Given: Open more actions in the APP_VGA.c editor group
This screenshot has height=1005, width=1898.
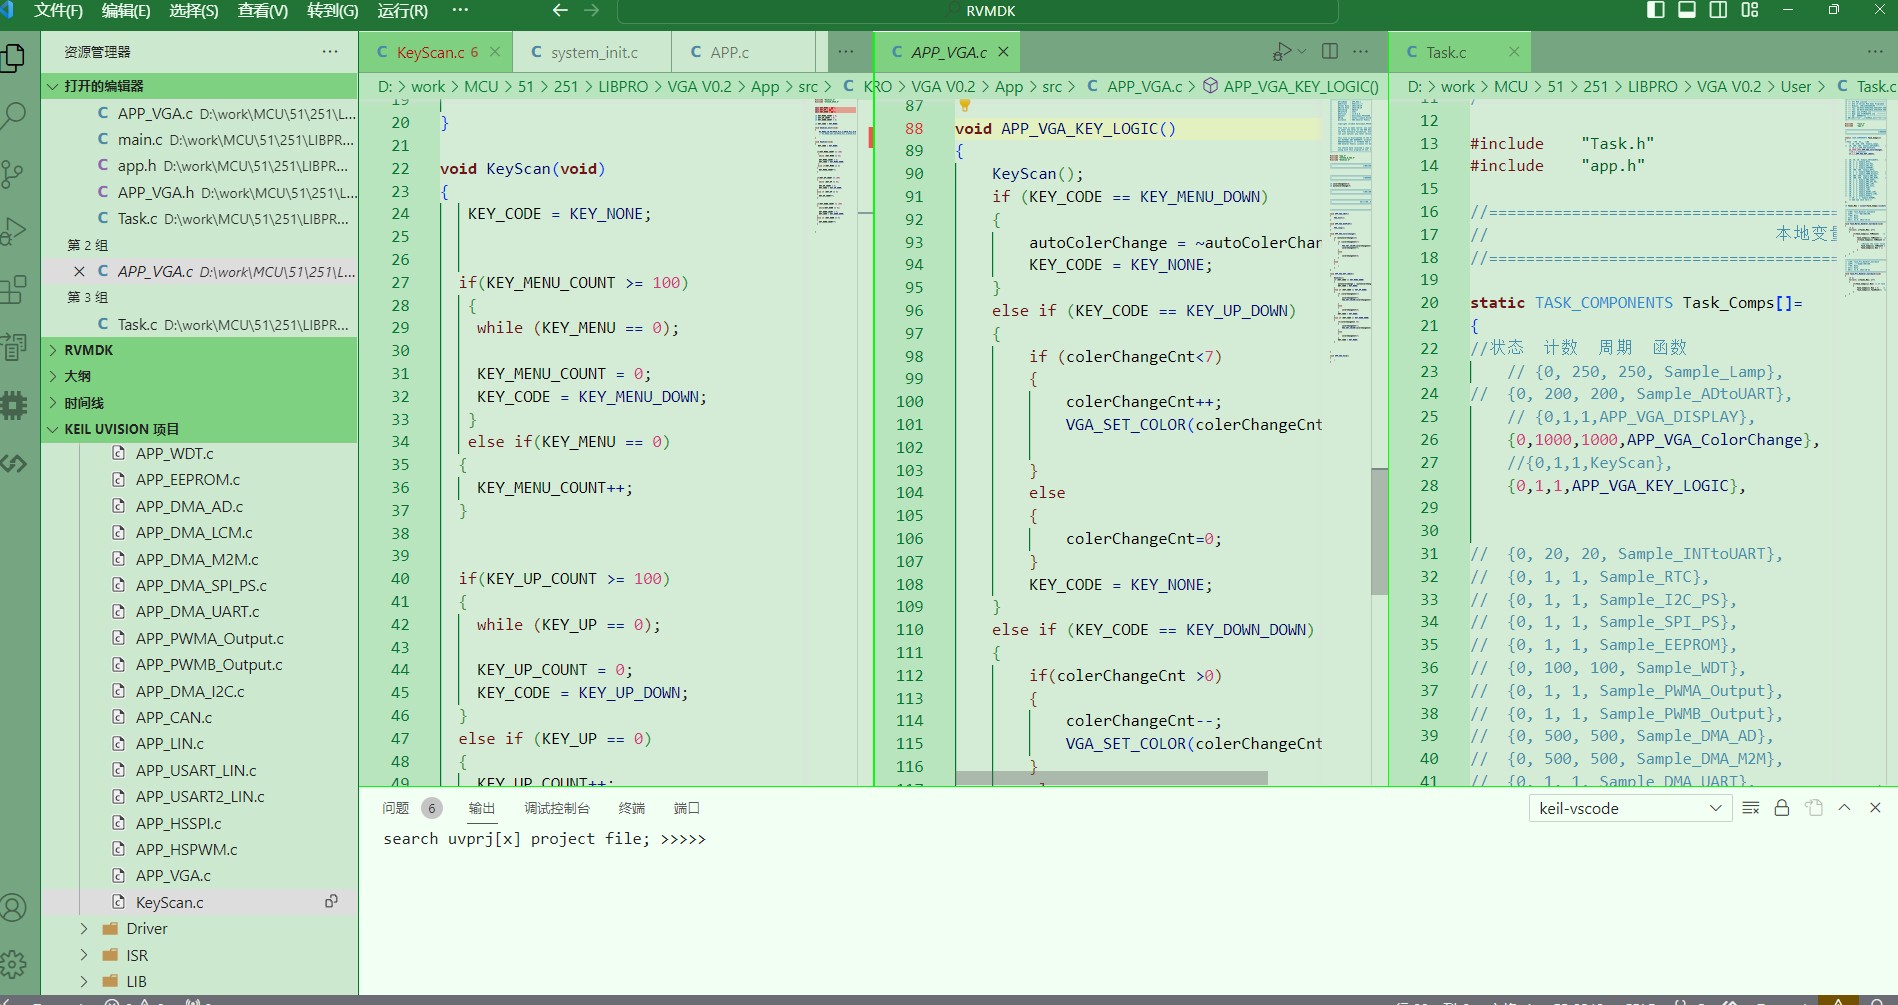Looking at the screenshot, I should coord(1361,51).
